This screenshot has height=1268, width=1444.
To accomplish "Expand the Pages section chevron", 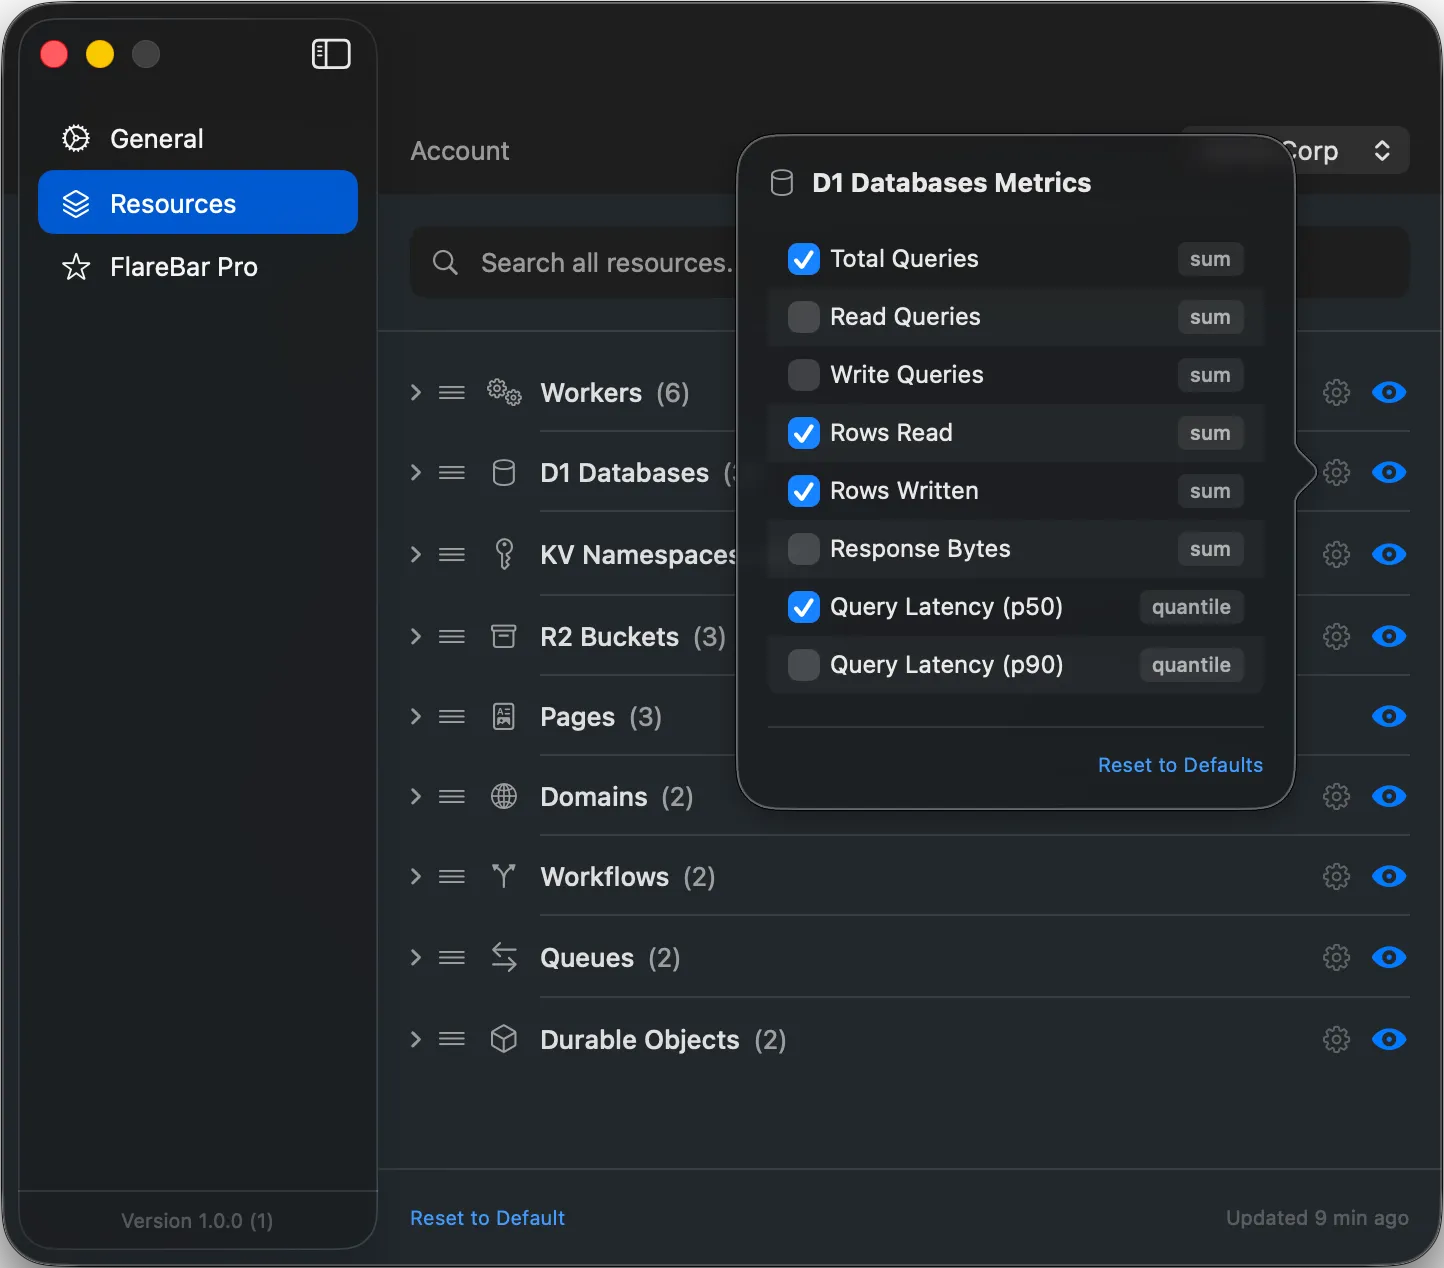I will coord(416,716).
